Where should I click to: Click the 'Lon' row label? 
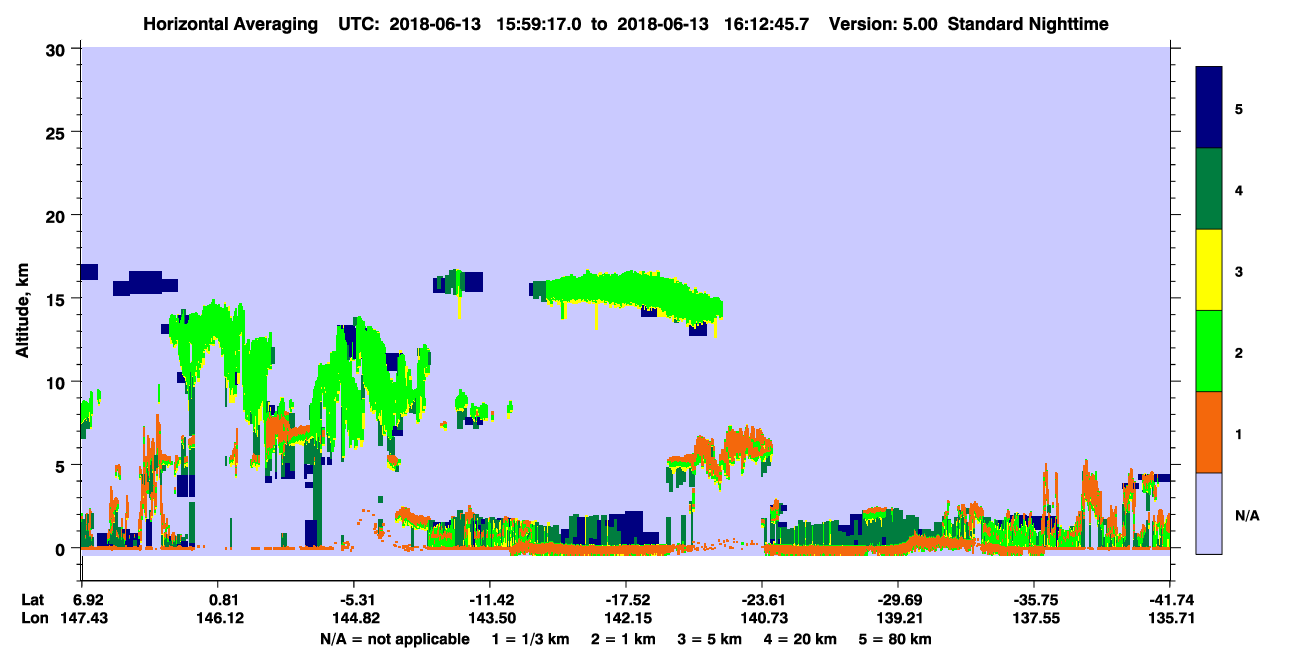coord(33,618)
